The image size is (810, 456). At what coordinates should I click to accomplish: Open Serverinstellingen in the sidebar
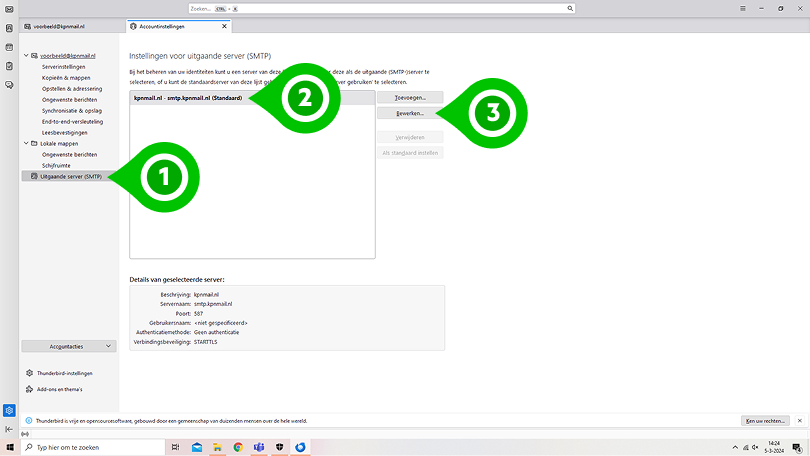pos(64,67)
